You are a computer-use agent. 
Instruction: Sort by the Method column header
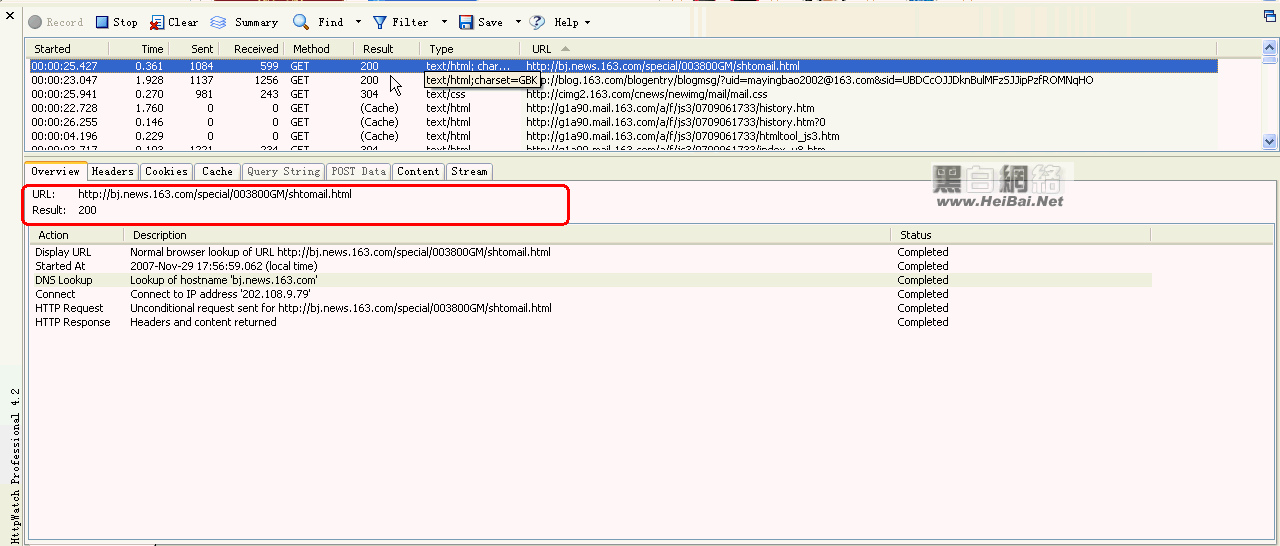(x=319, y=49)
